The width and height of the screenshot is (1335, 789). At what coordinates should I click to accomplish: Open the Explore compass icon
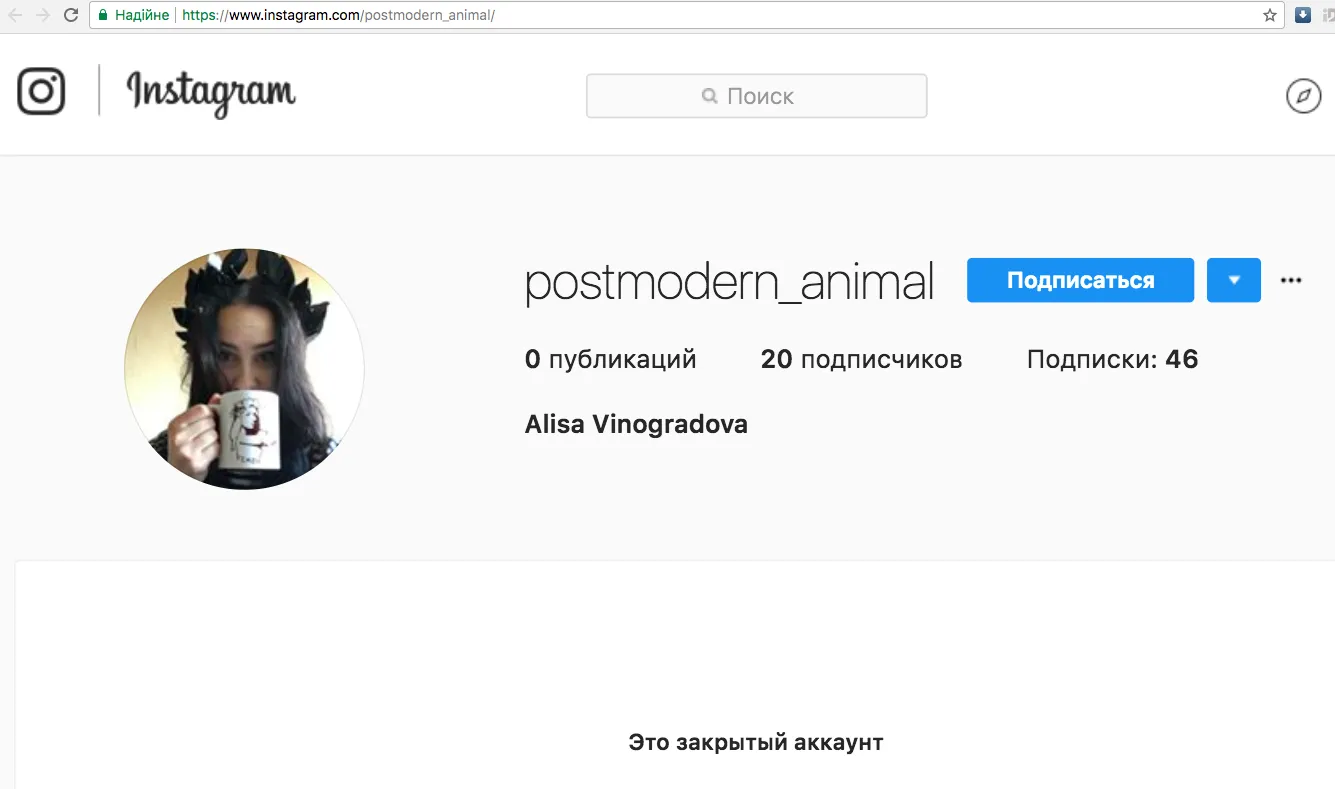tap(1303, 96)
